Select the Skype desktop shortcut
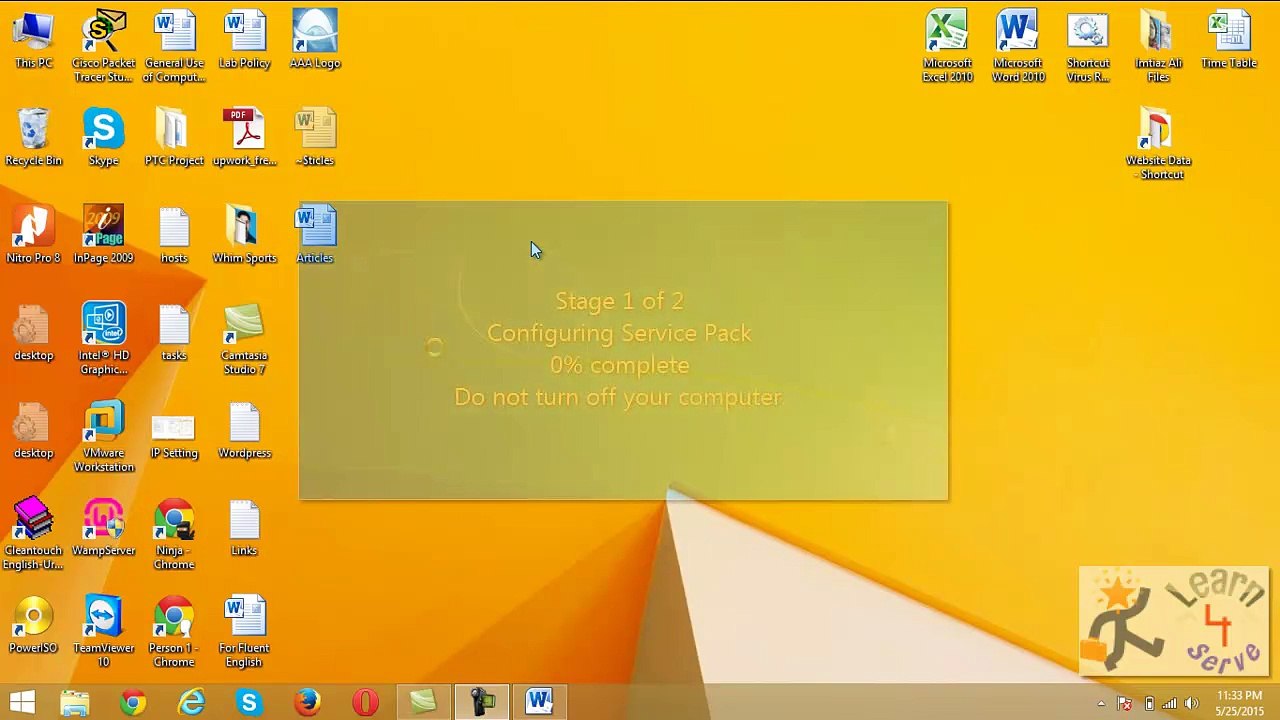This screenshot has height=720, width=1280. (x=103, y=137)
